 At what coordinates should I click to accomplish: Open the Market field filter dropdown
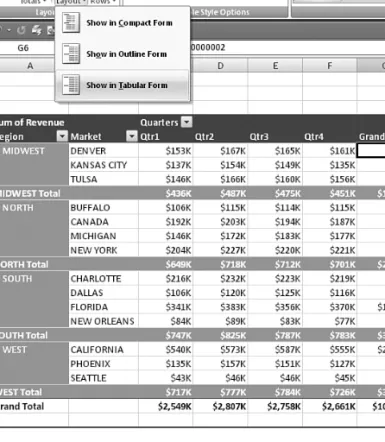132,136
